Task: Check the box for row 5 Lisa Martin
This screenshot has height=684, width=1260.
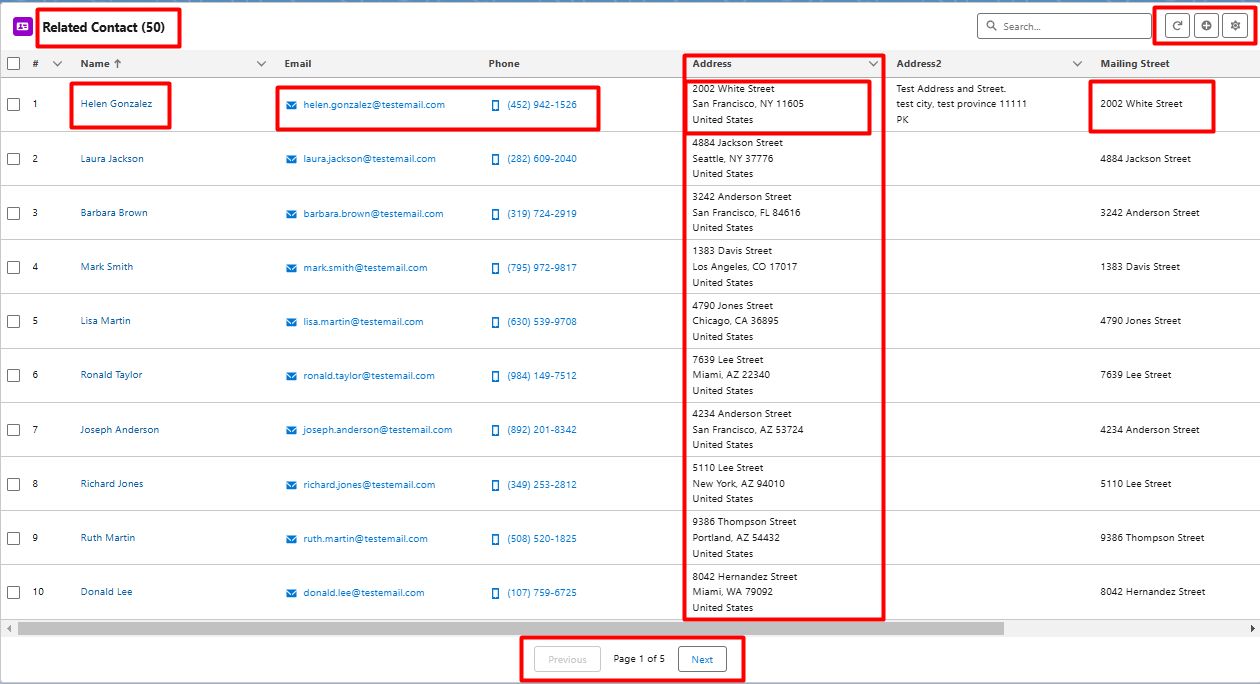Action: tap(13, 321)
